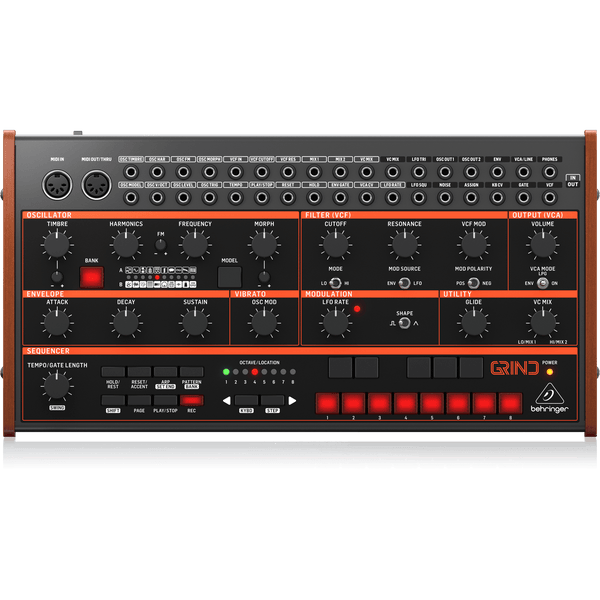
Task: Click the PHONES output jack
Action: pos(549,172)
